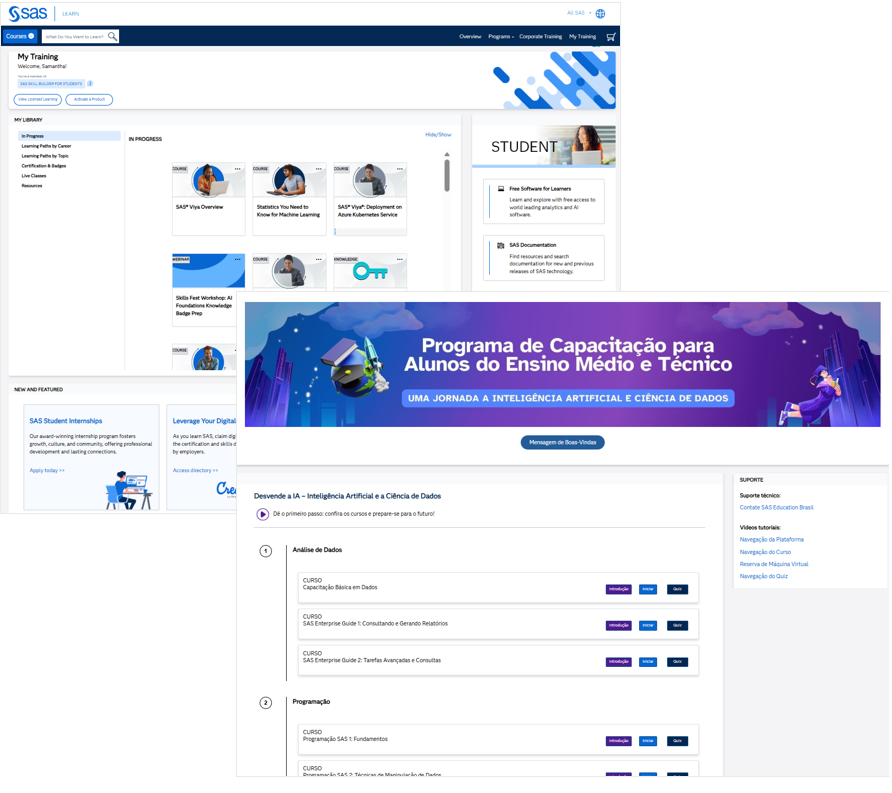This screenshot has width=892, height=793.
Task: Click Iniciar for Programação SAS 1: Fundamentos
Action: [x=648, y=741]
